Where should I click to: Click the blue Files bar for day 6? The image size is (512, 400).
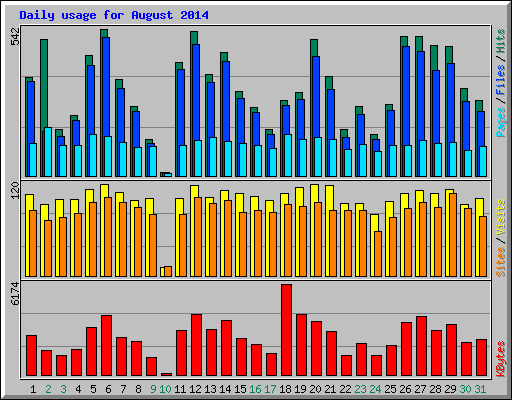coord(107,87)
